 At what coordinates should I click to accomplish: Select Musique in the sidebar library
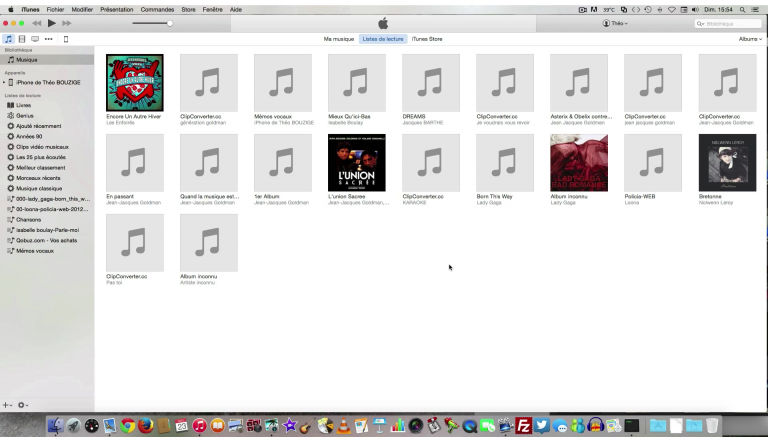pyautogui.click(x=47, y=60)
